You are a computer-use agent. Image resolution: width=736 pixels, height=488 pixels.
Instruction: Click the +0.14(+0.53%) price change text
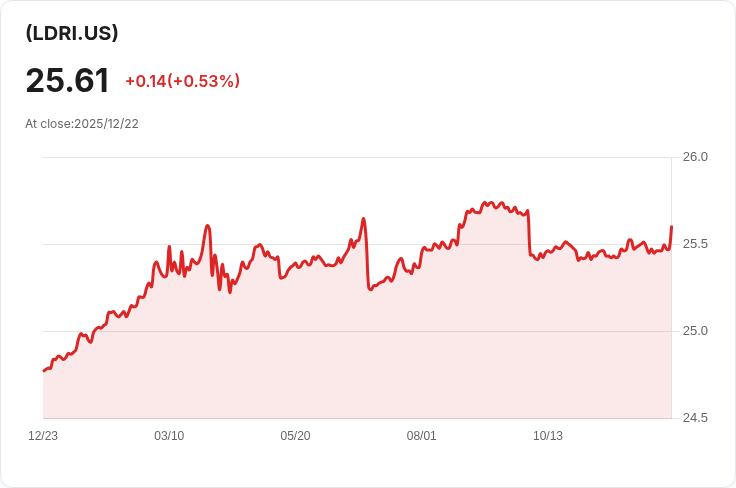click(183, 81)
